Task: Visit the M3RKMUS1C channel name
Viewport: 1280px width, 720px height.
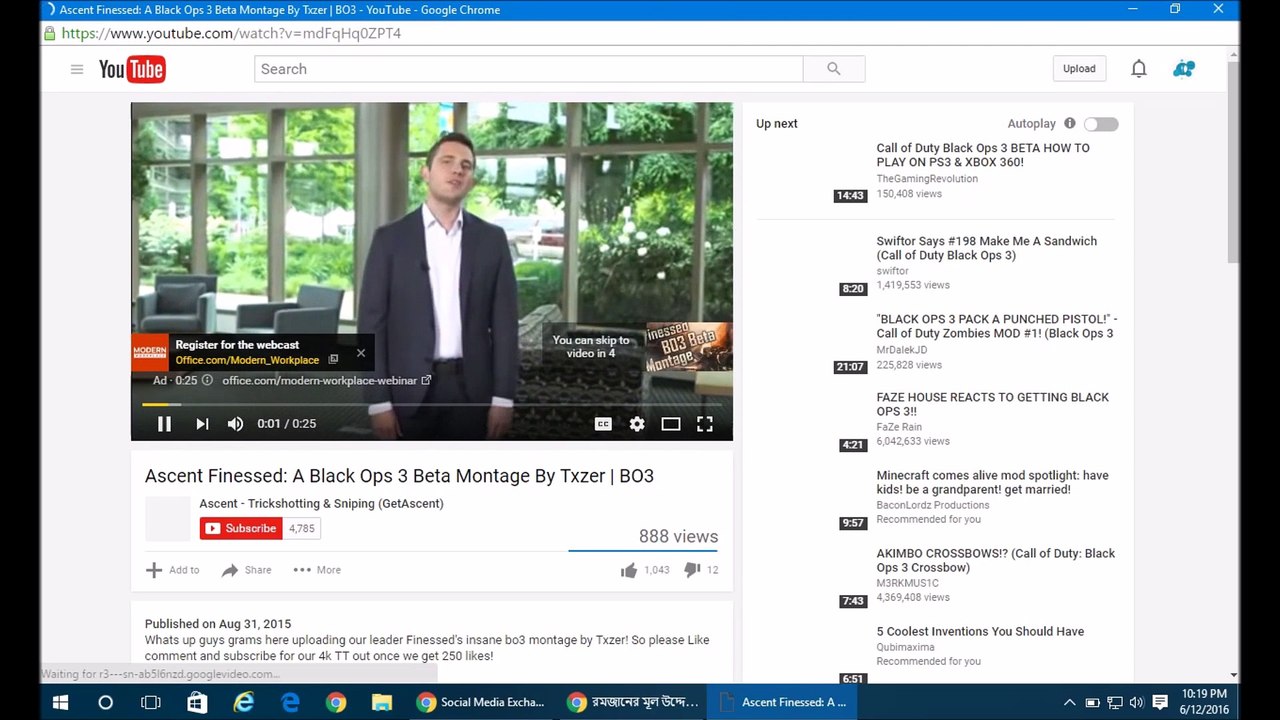Action: click(x=908, y=583)
